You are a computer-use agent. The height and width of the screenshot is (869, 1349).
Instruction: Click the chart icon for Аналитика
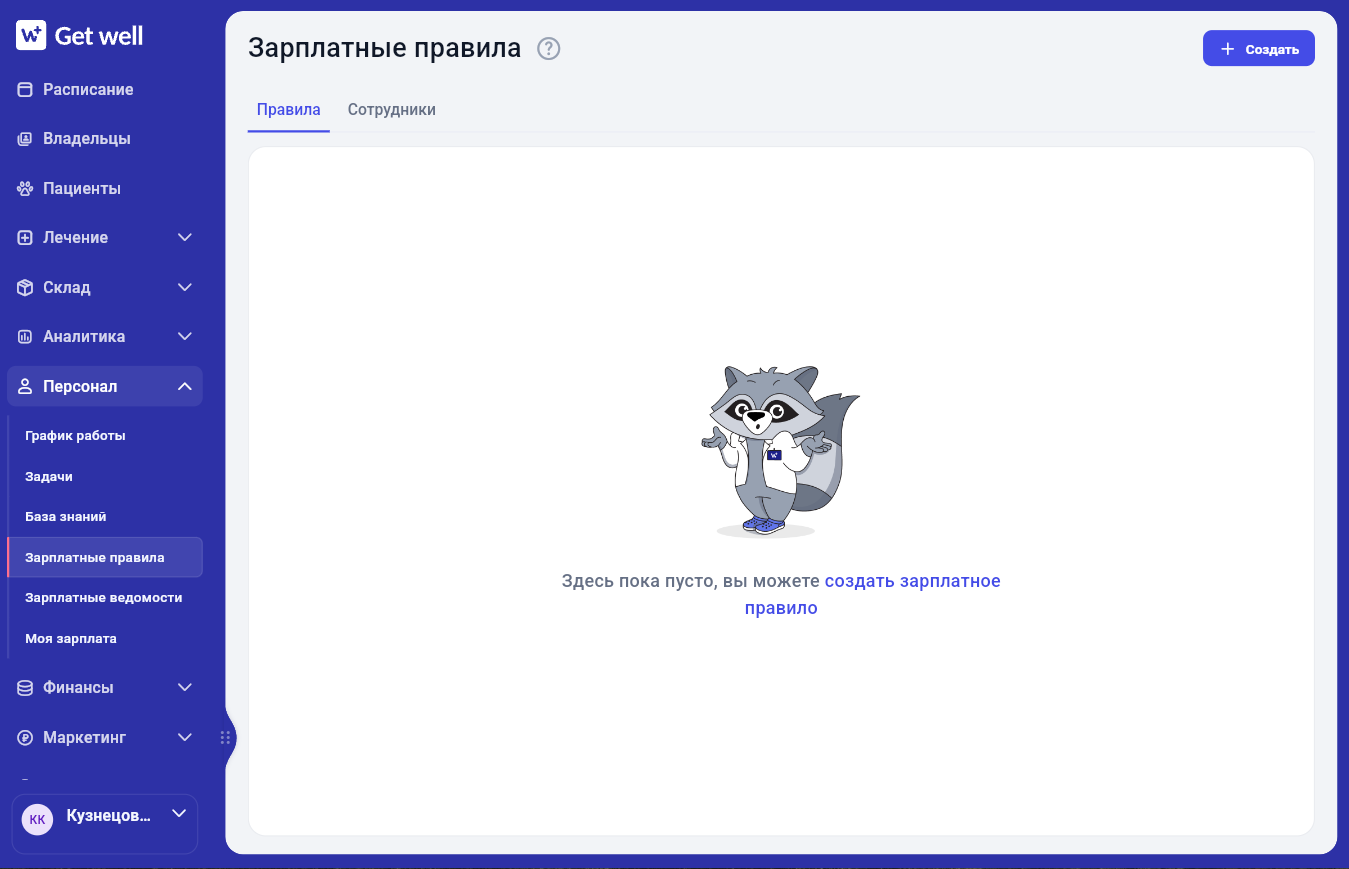coord(25,337)
